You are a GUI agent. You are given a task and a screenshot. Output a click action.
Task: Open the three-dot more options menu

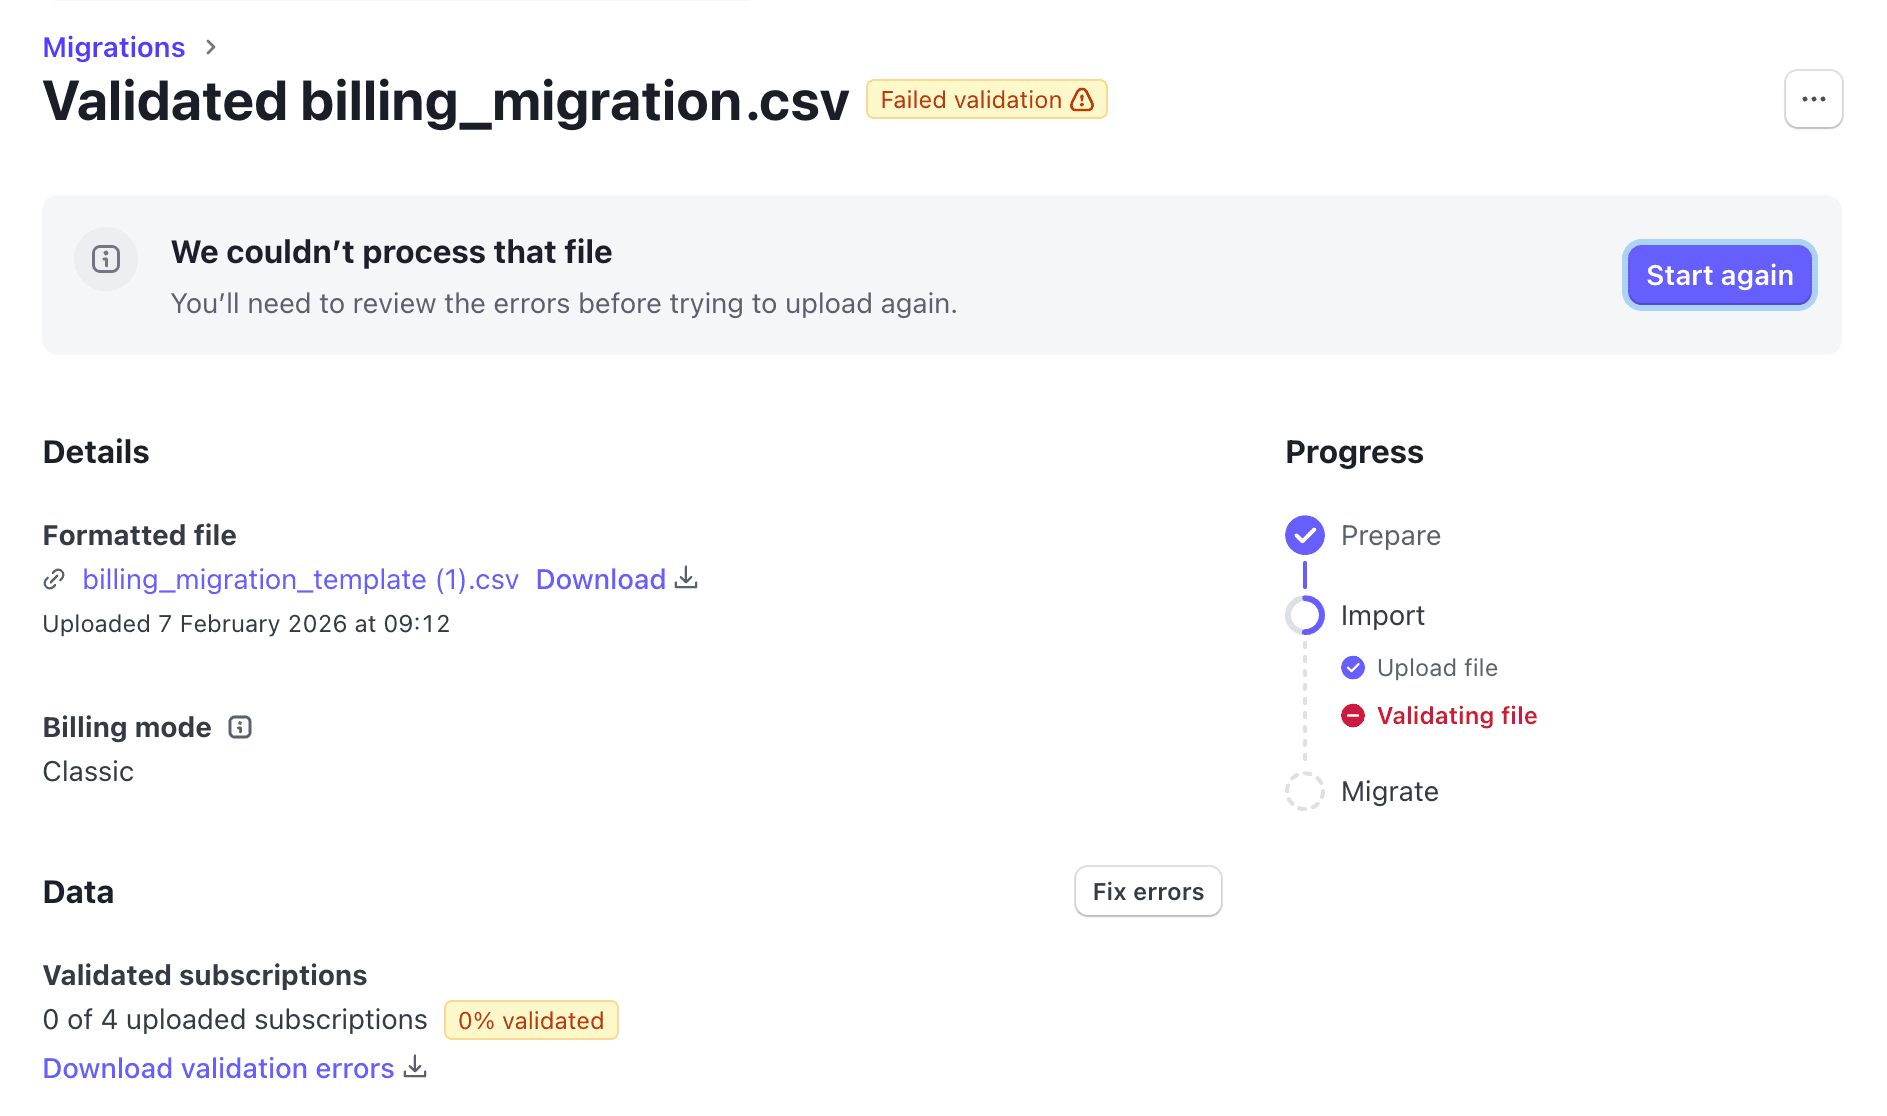point(1813,99)
